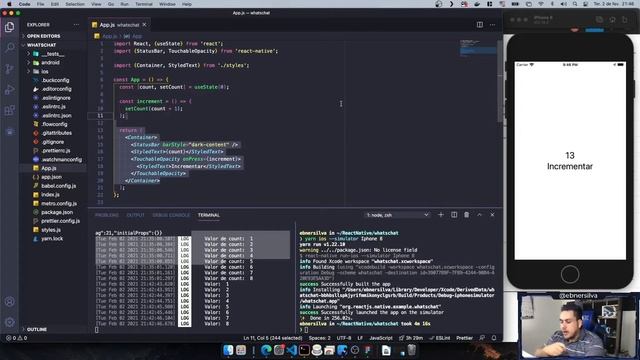Open Microsoft Edge from the Dock
The image size is (640, 360).
[x=266, y=350]
